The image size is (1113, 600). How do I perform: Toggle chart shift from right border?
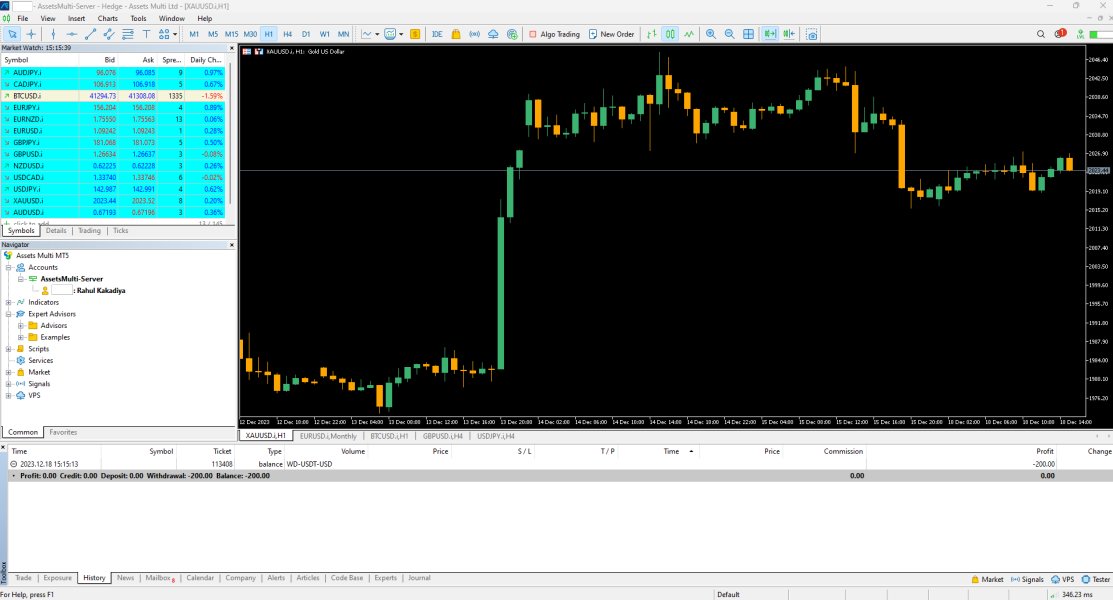(789, 34)
